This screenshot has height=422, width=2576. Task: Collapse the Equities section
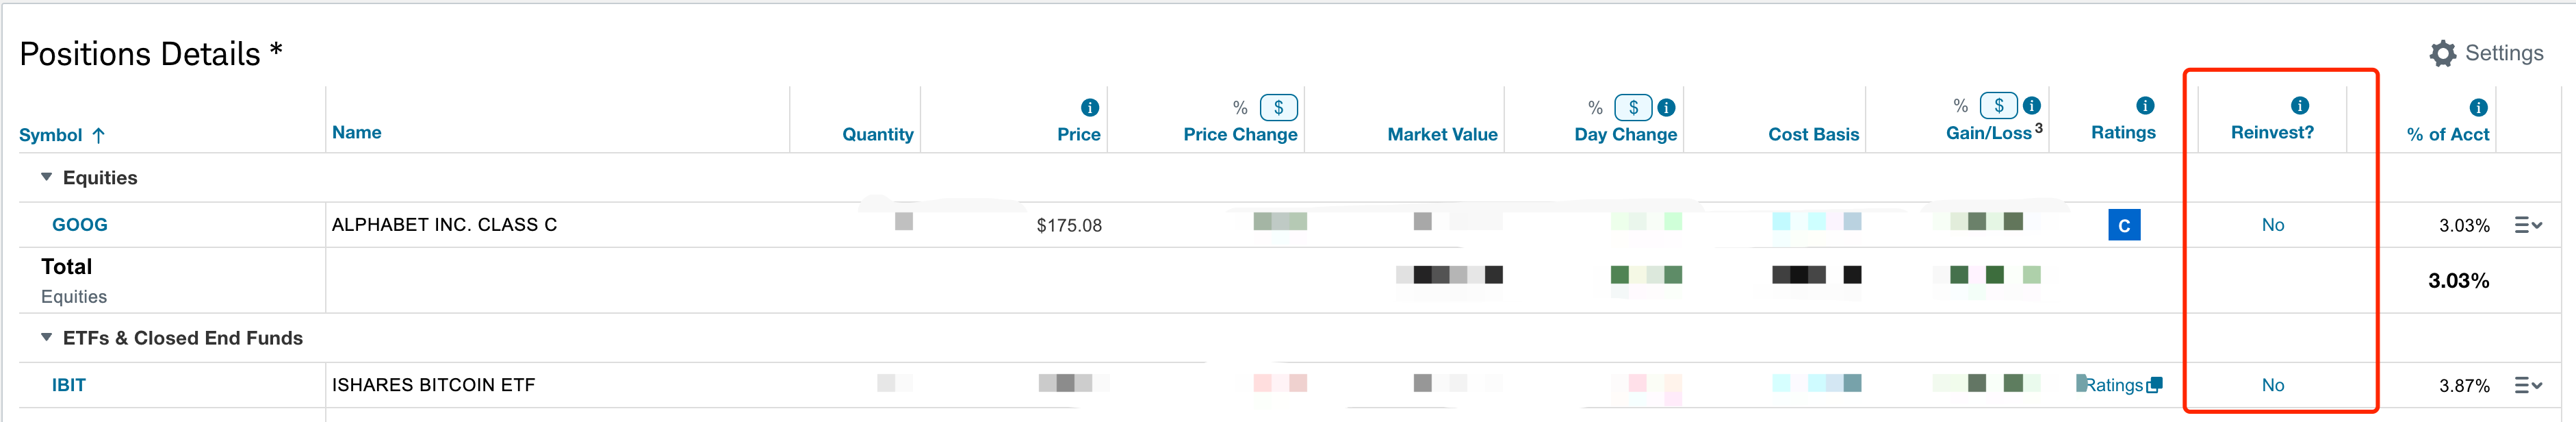click(46, 177)
